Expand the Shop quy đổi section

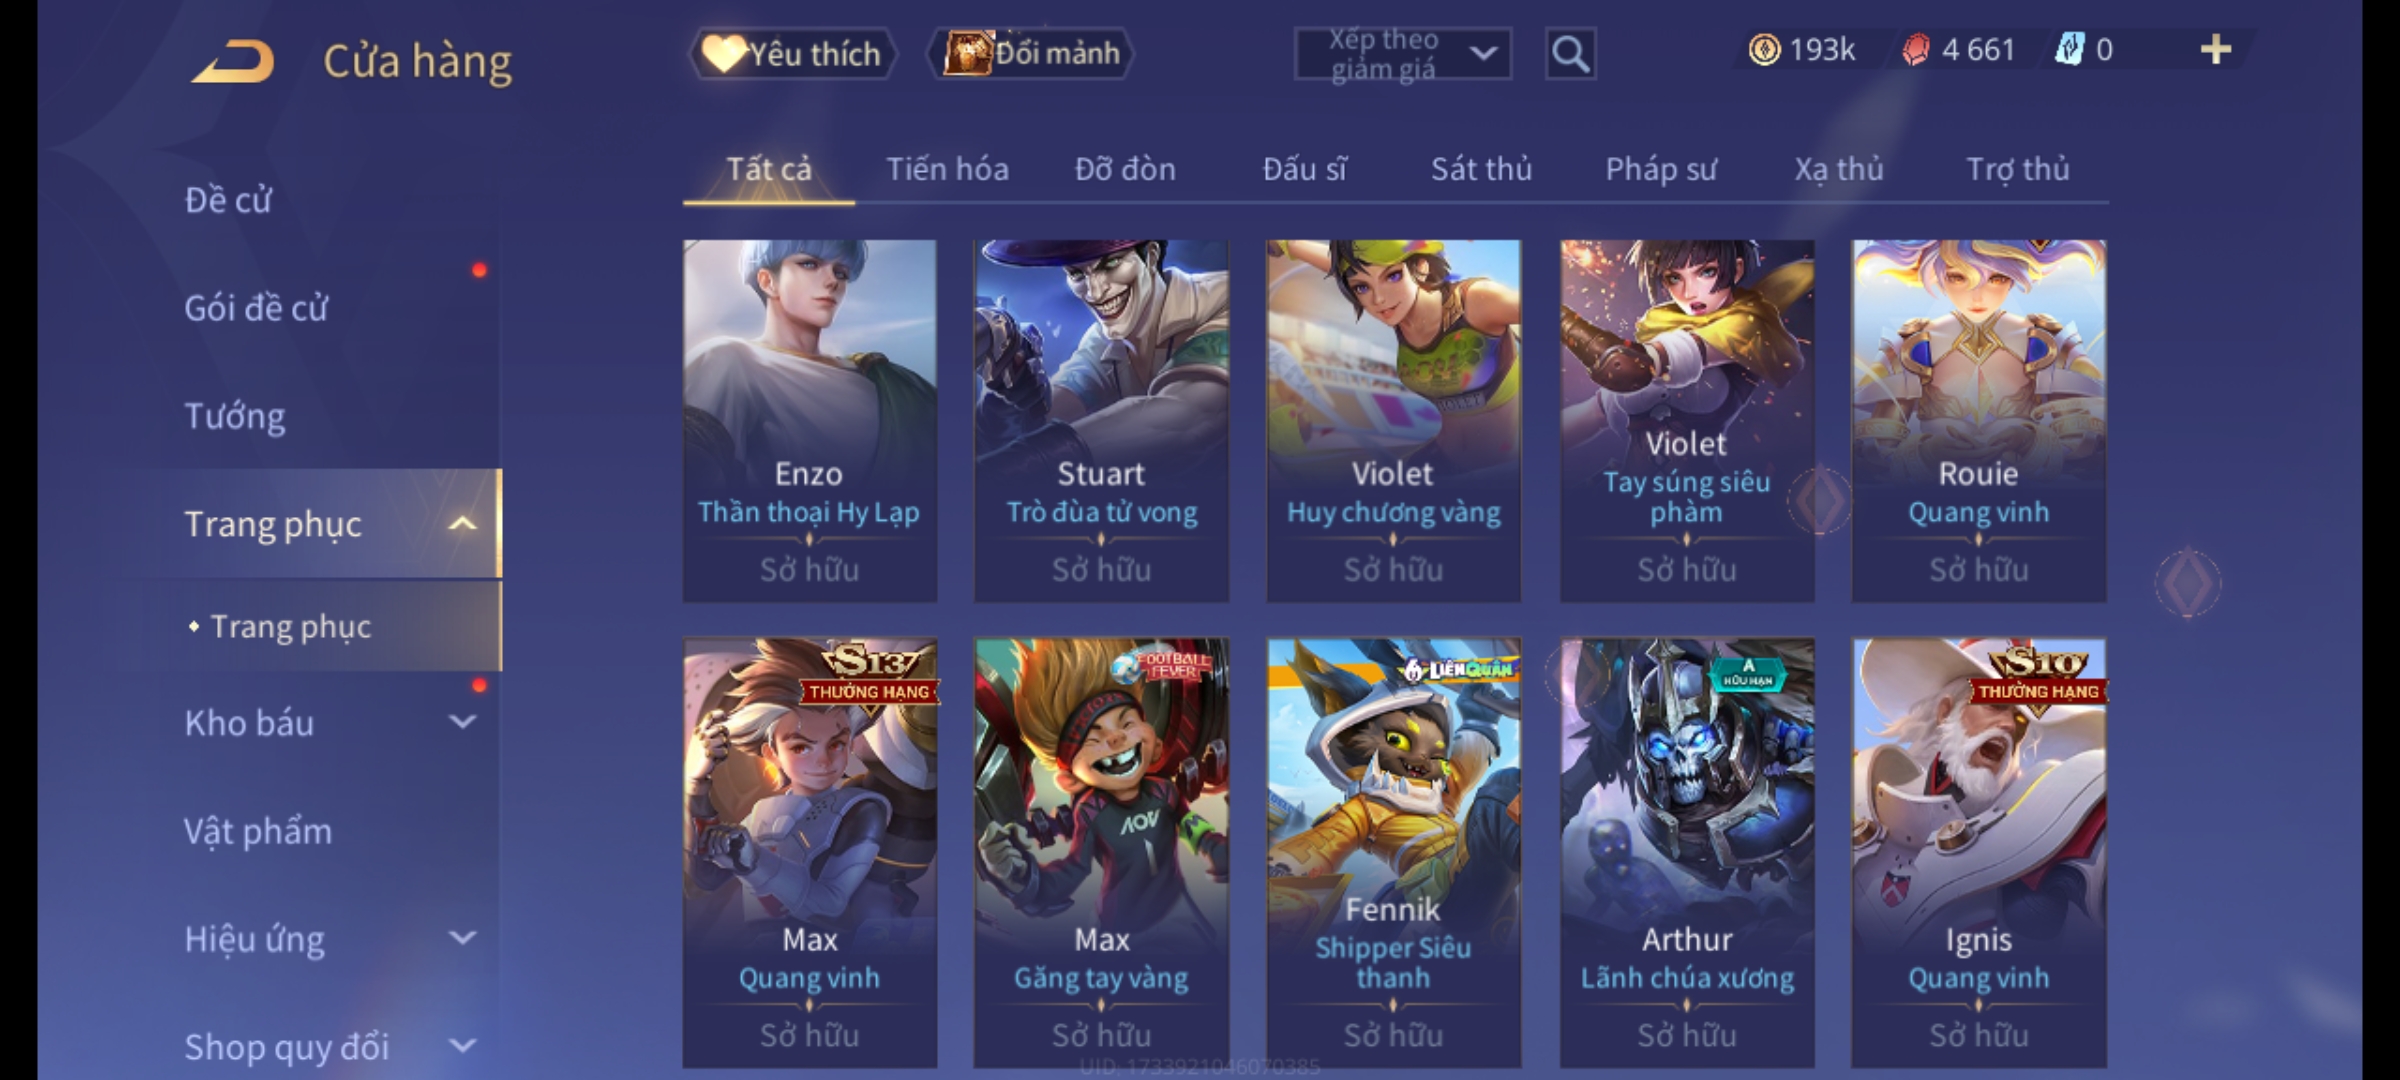462,1046
